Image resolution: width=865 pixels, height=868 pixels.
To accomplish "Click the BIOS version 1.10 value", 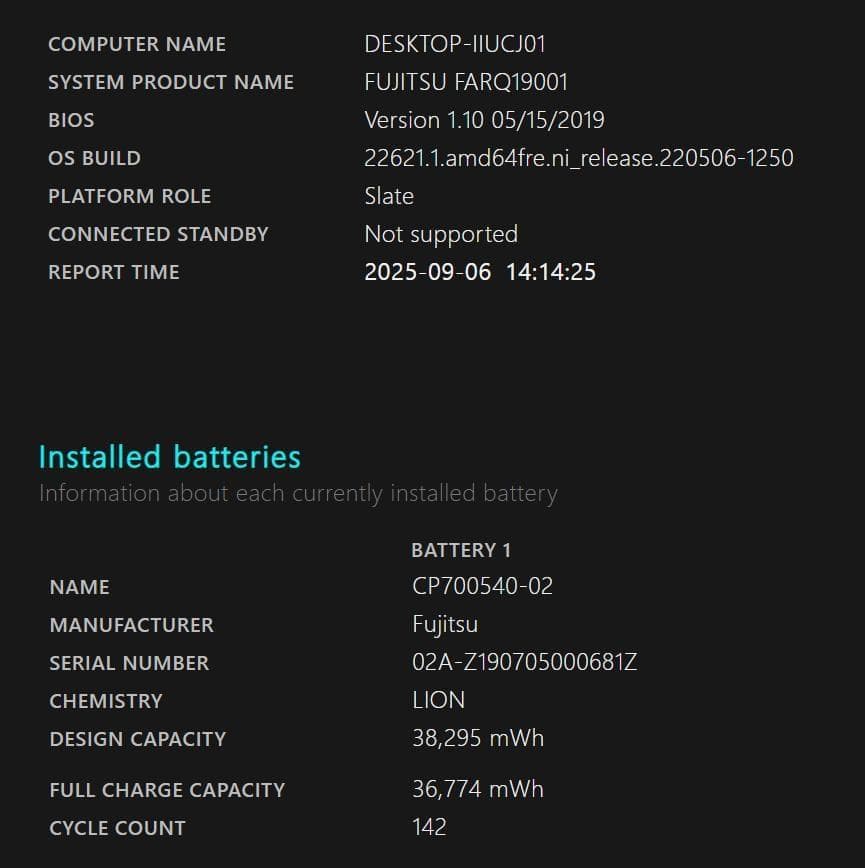I will tap(484, 120).
